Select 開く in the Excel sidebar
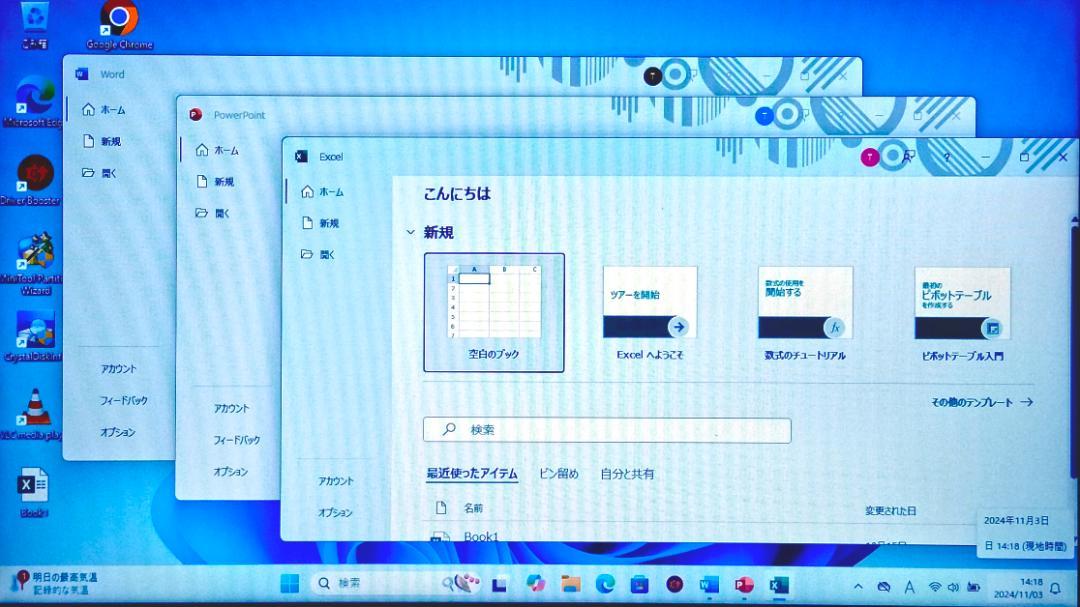This screenshot has height=607, width=1080. 318,254
